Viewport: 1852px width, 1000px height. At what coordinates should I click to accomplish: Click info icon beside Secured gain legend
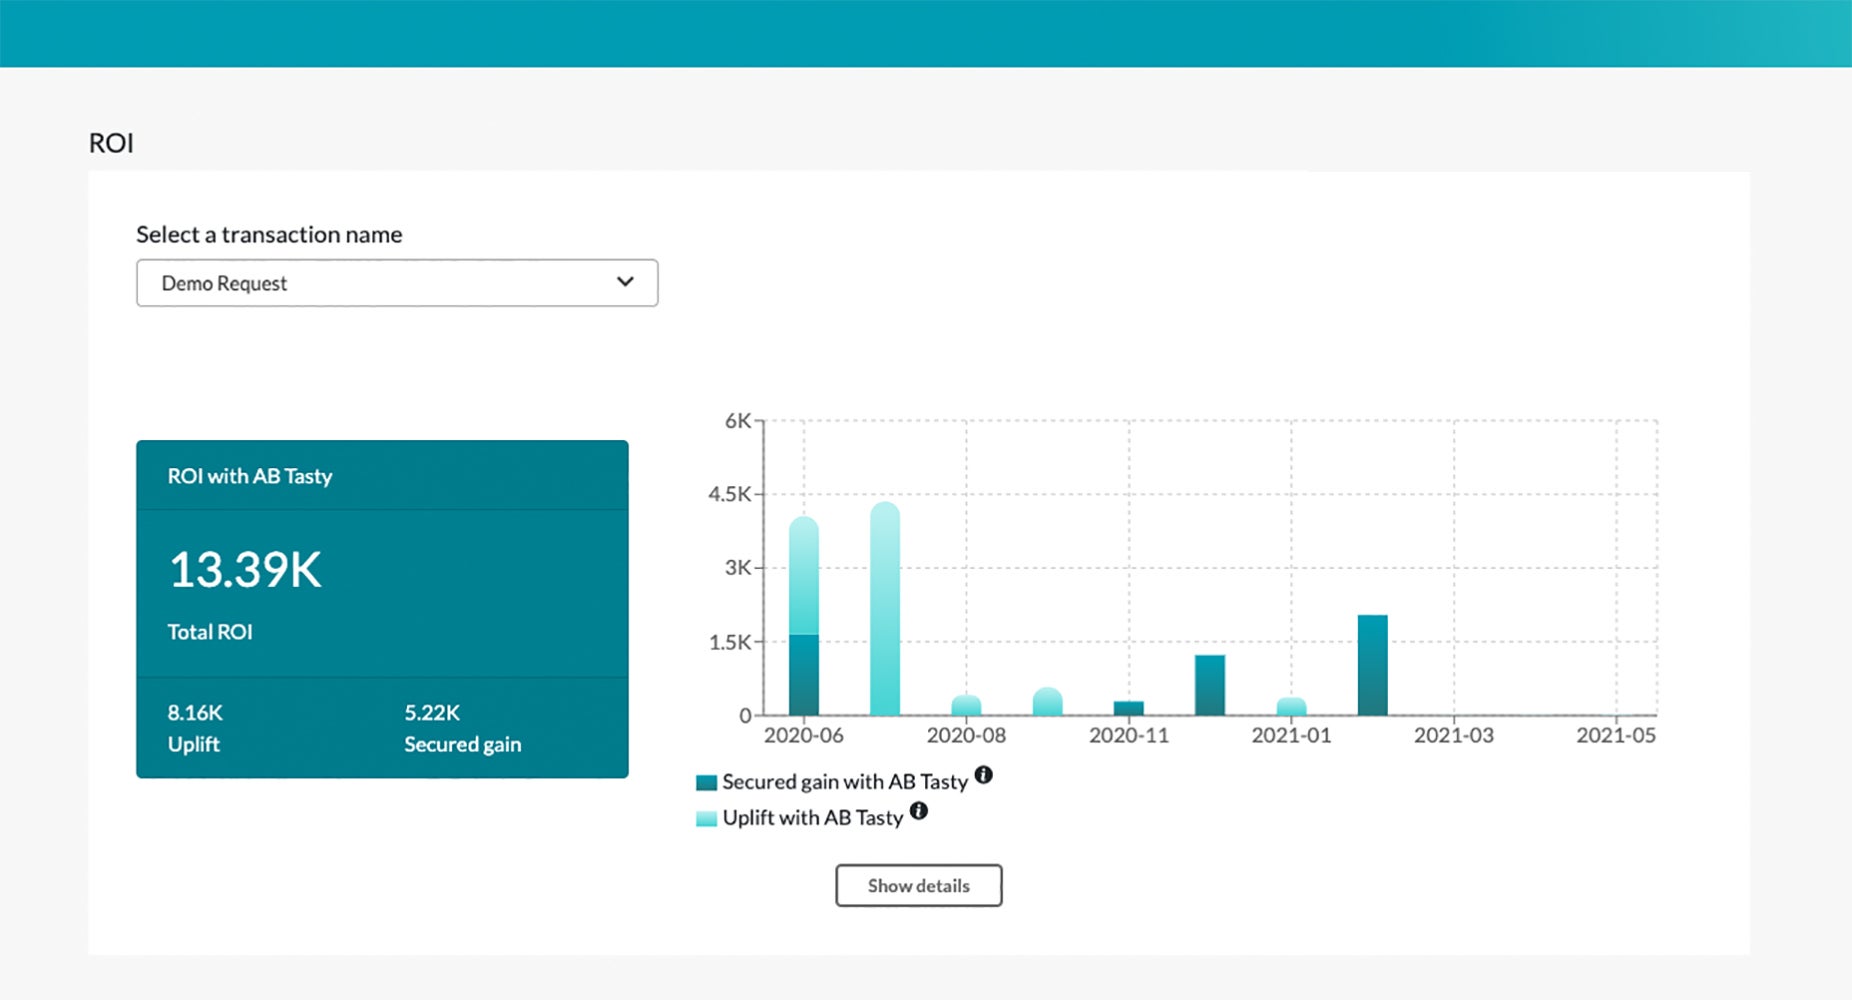point(983,775)
